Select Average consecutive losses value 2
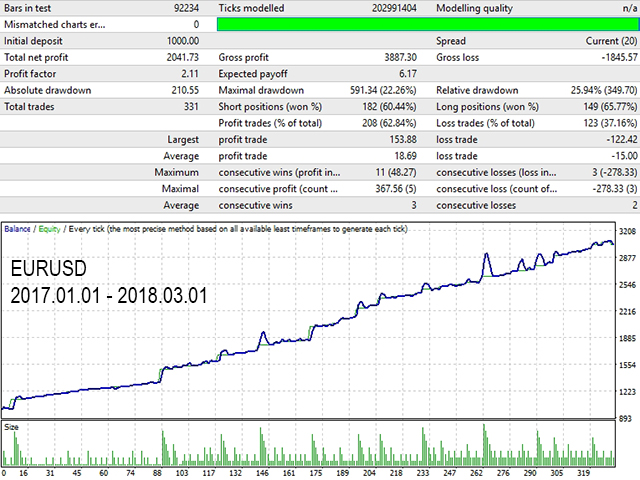Image resolution: width=640 pixels, height=480 pixels. (634, 205)
